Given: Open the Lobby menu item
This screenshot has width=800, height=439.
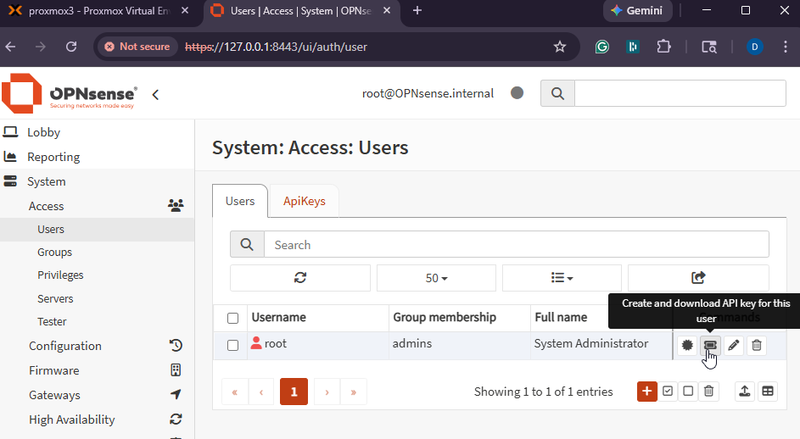Looking at the screenshot, I should pyautogui.click(x=97, y=132).
